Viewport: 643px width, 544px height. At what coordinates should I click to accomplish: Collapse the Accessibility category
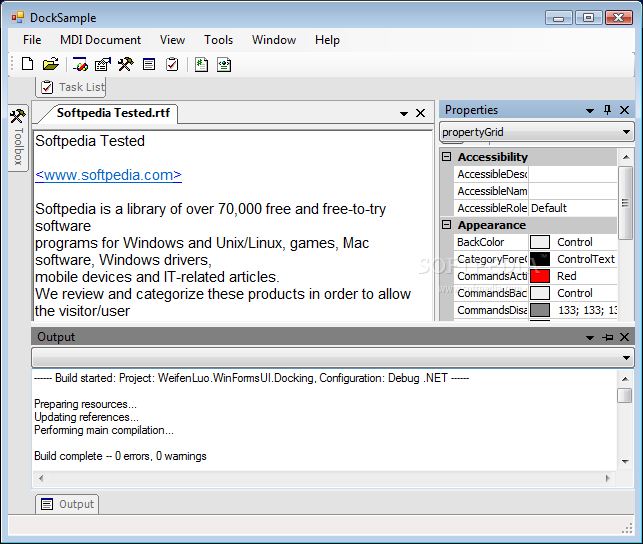click(x=447, y=157)
